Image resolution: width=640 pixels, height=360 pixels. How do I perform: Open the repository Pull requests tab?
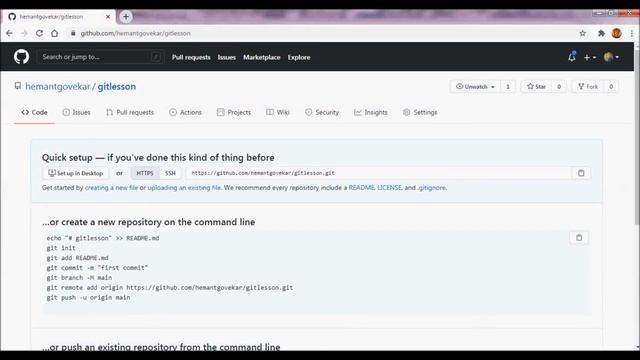(x=130, y=112)
